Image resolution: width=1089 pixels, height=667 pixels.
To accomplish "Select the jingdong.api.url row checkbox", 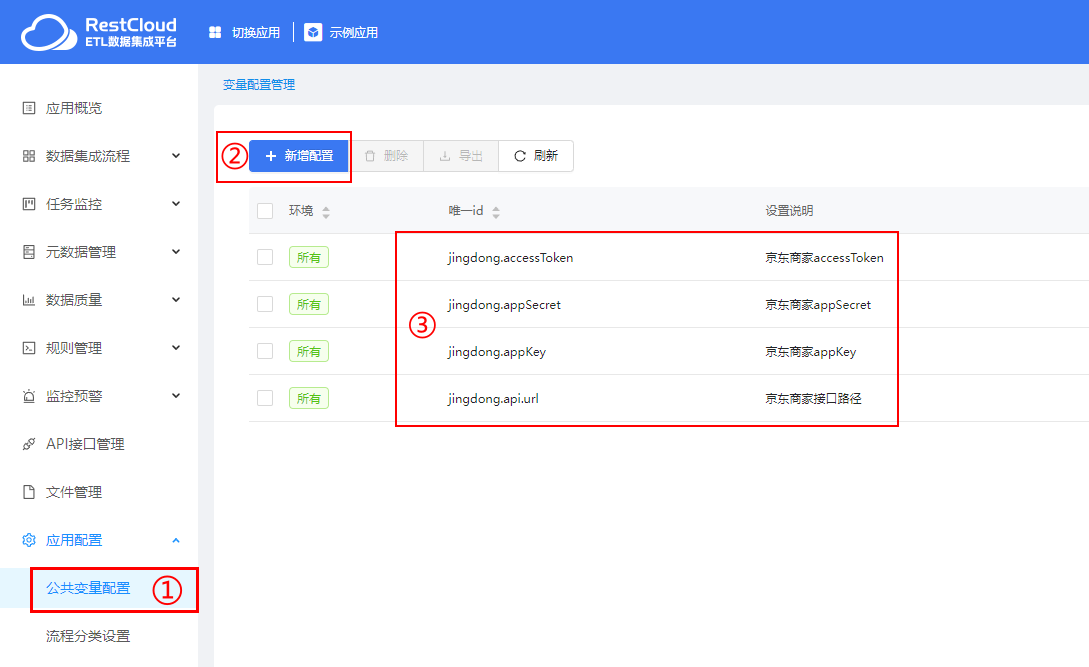I will pos(265,398).
